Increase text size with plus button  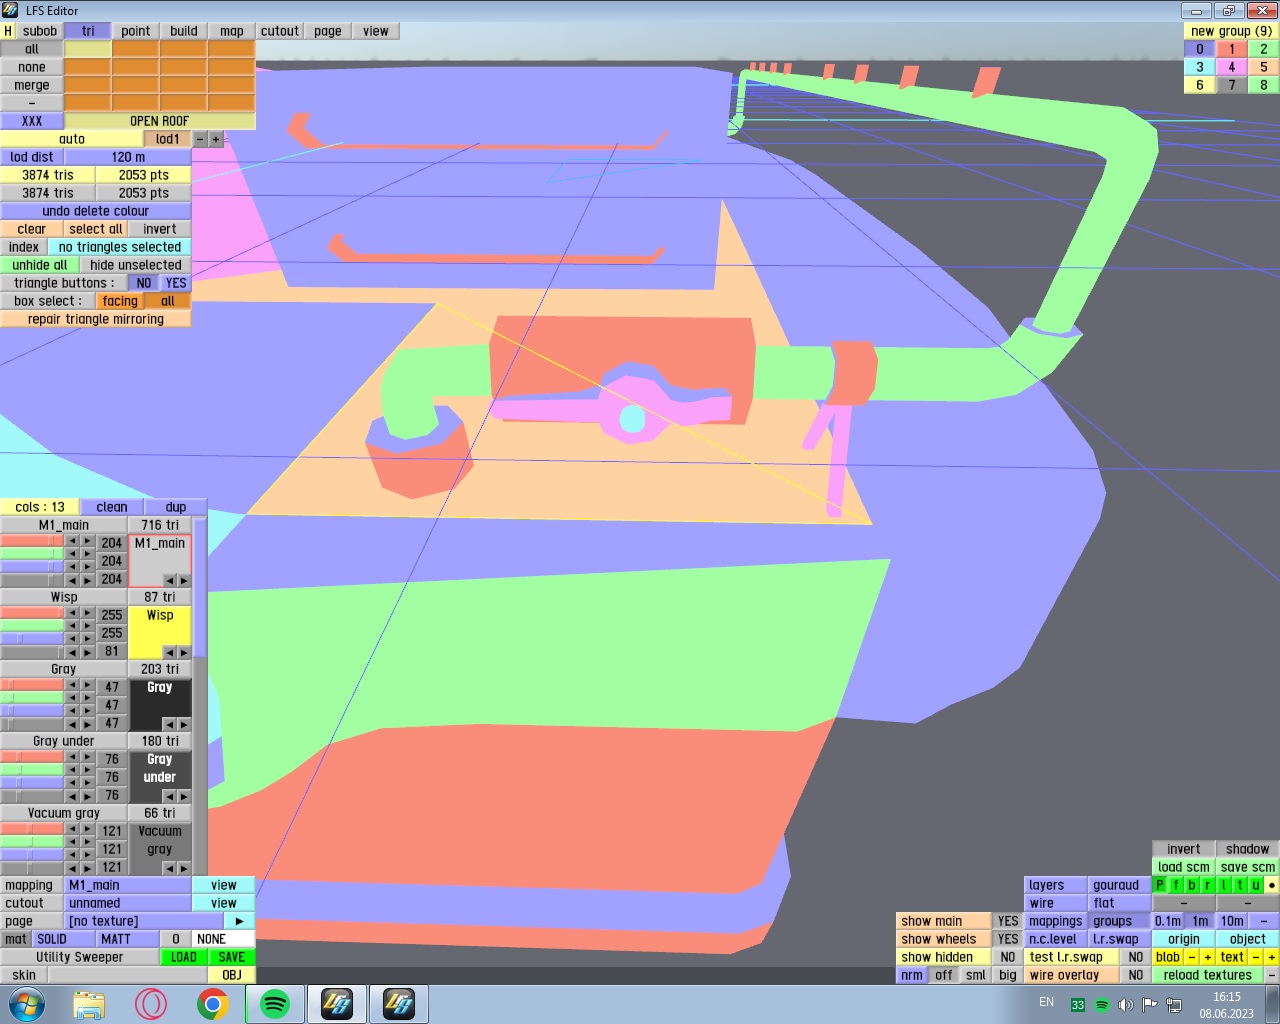coord(1272,957)
